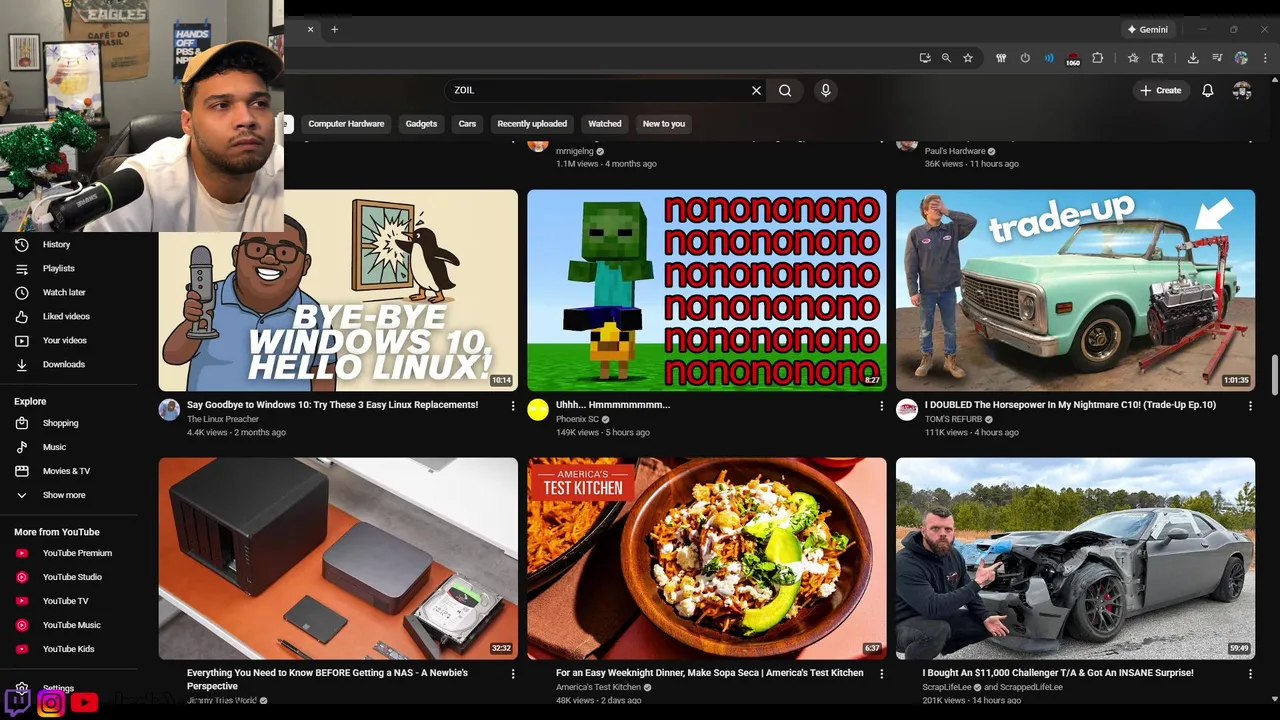
Task: Open the Chrome three-dot menu
Action: pos(1265,58)
